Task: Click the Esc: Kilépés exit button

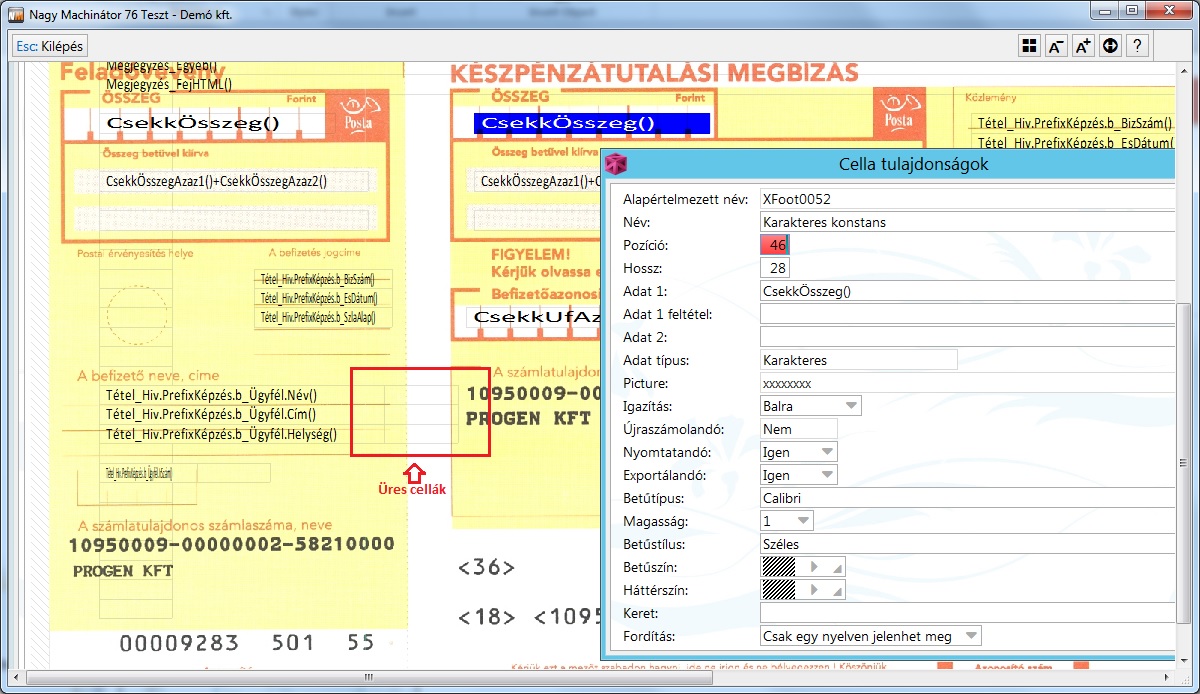Action: tap(49, 46)
